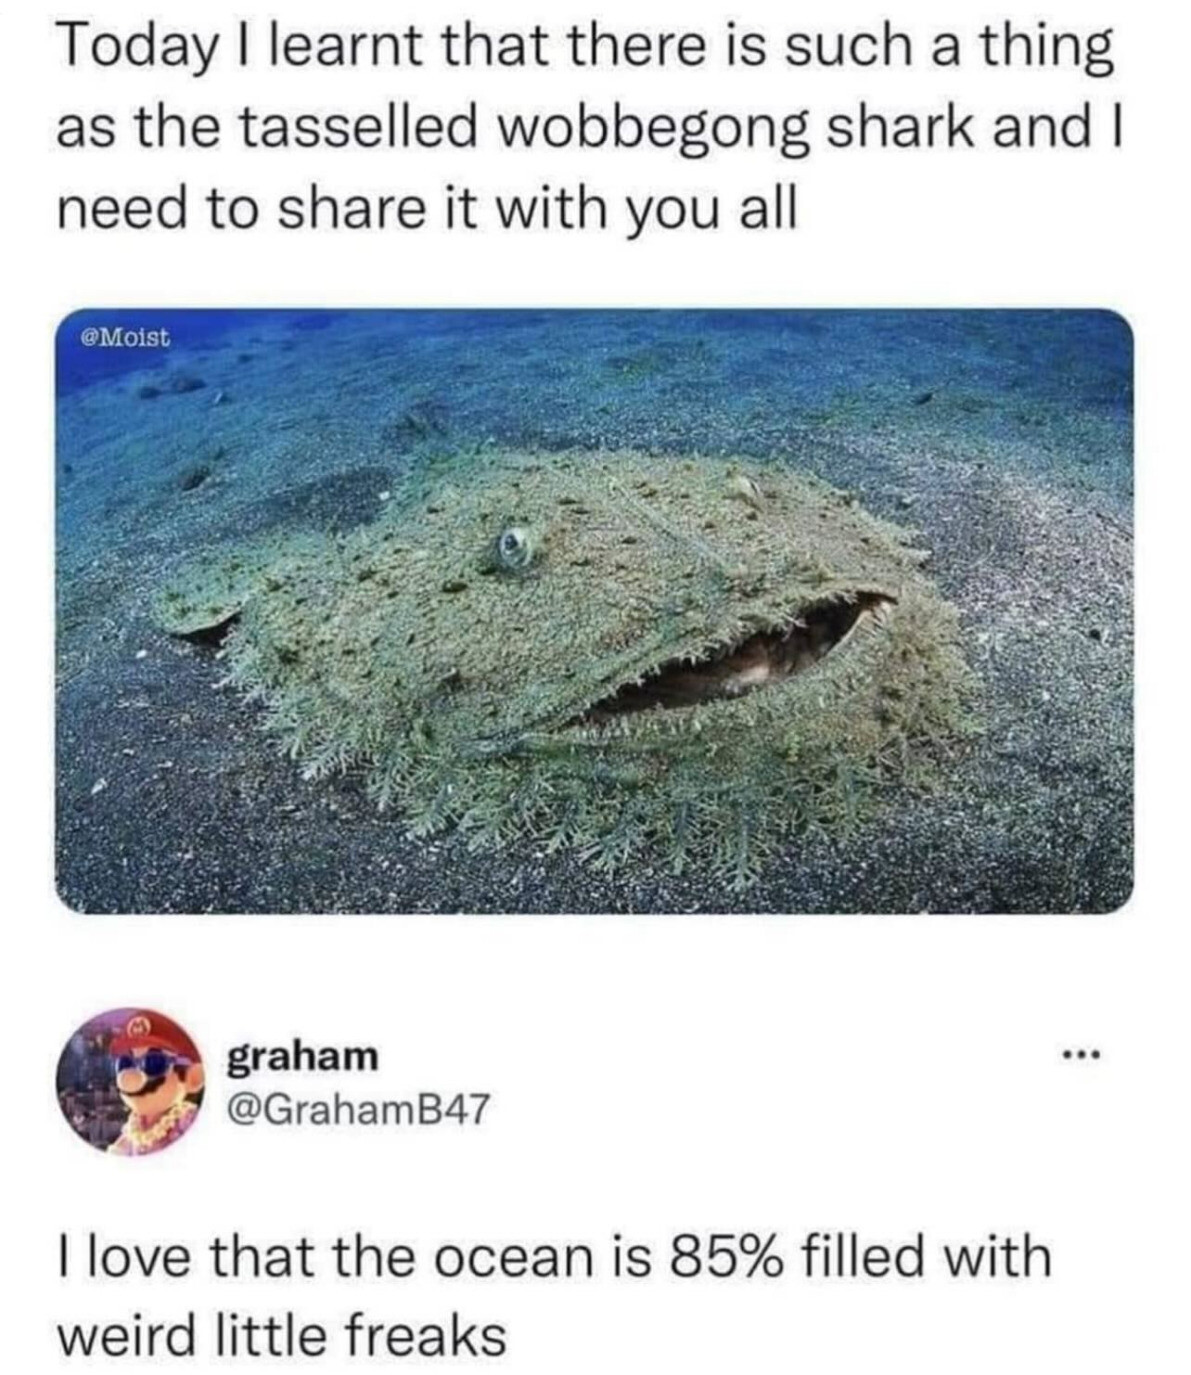
Task: Click the word "shark" in the caption
Action: (x=900, y=127)
